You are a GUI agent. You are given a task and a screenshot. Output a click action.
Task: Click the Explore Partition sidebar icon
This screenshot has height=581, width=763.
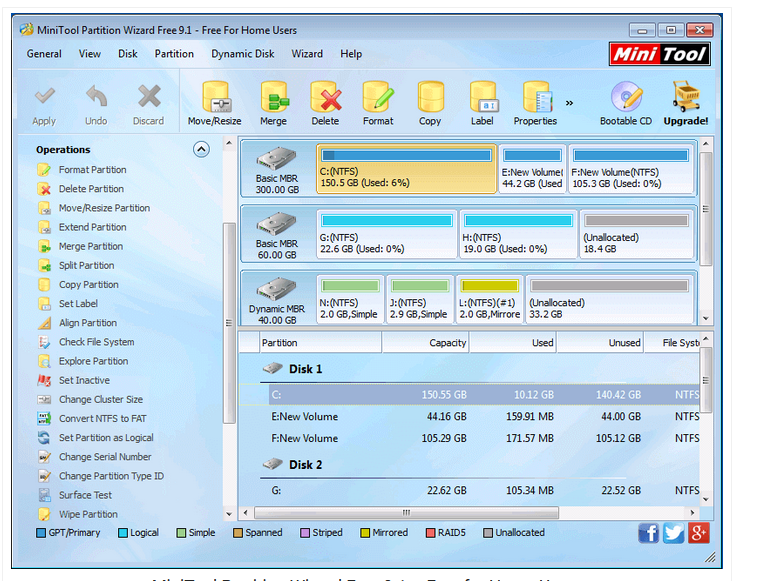[x=44, y=361]
